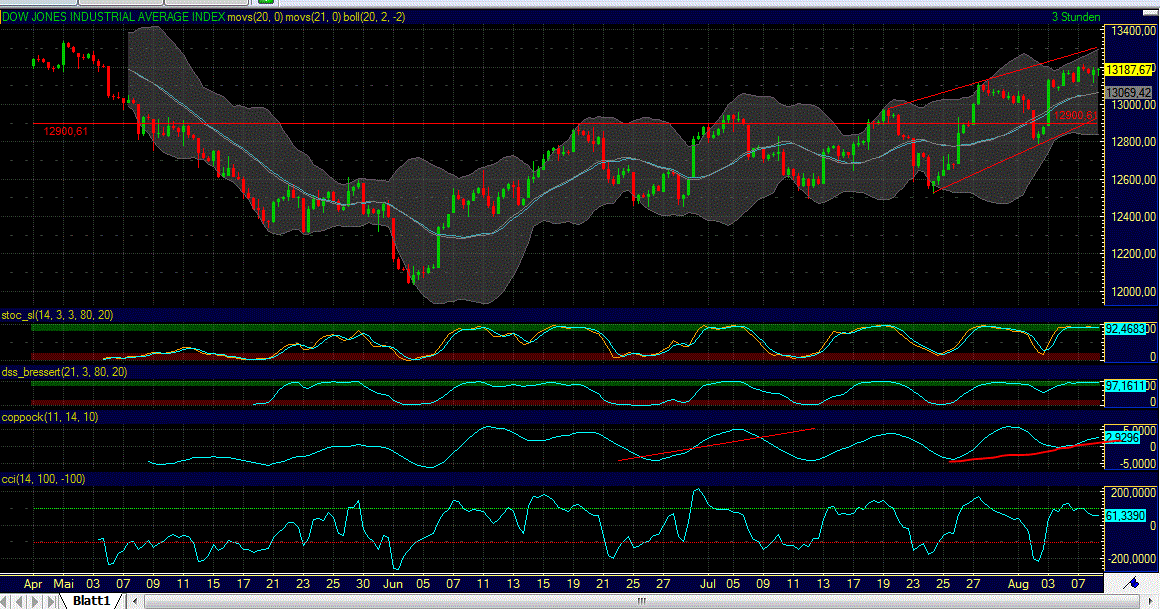Image resolution: width=1160 pixels, height=609 pixels.
Task: Click the 92,4683 stochastic value tag
Action: [x=1125, y=329]
